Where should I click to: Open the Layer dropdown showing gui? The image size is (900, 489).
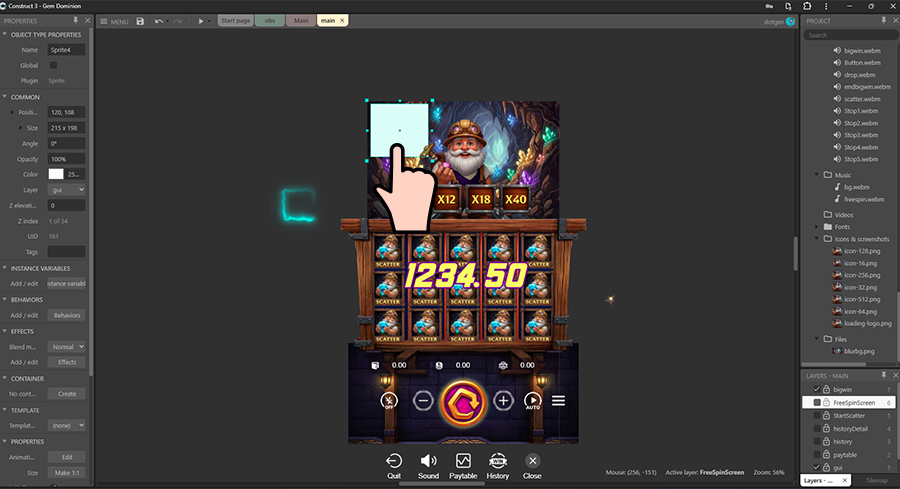pos(66,189)
